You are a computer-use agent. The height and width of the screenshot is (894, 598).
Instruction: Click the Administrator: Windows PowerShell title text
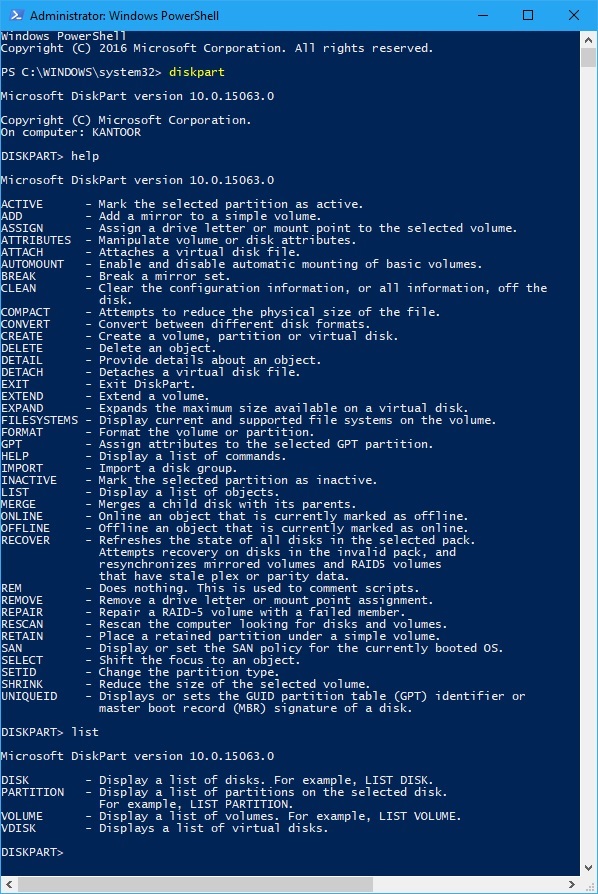click(x=124, y=16)
